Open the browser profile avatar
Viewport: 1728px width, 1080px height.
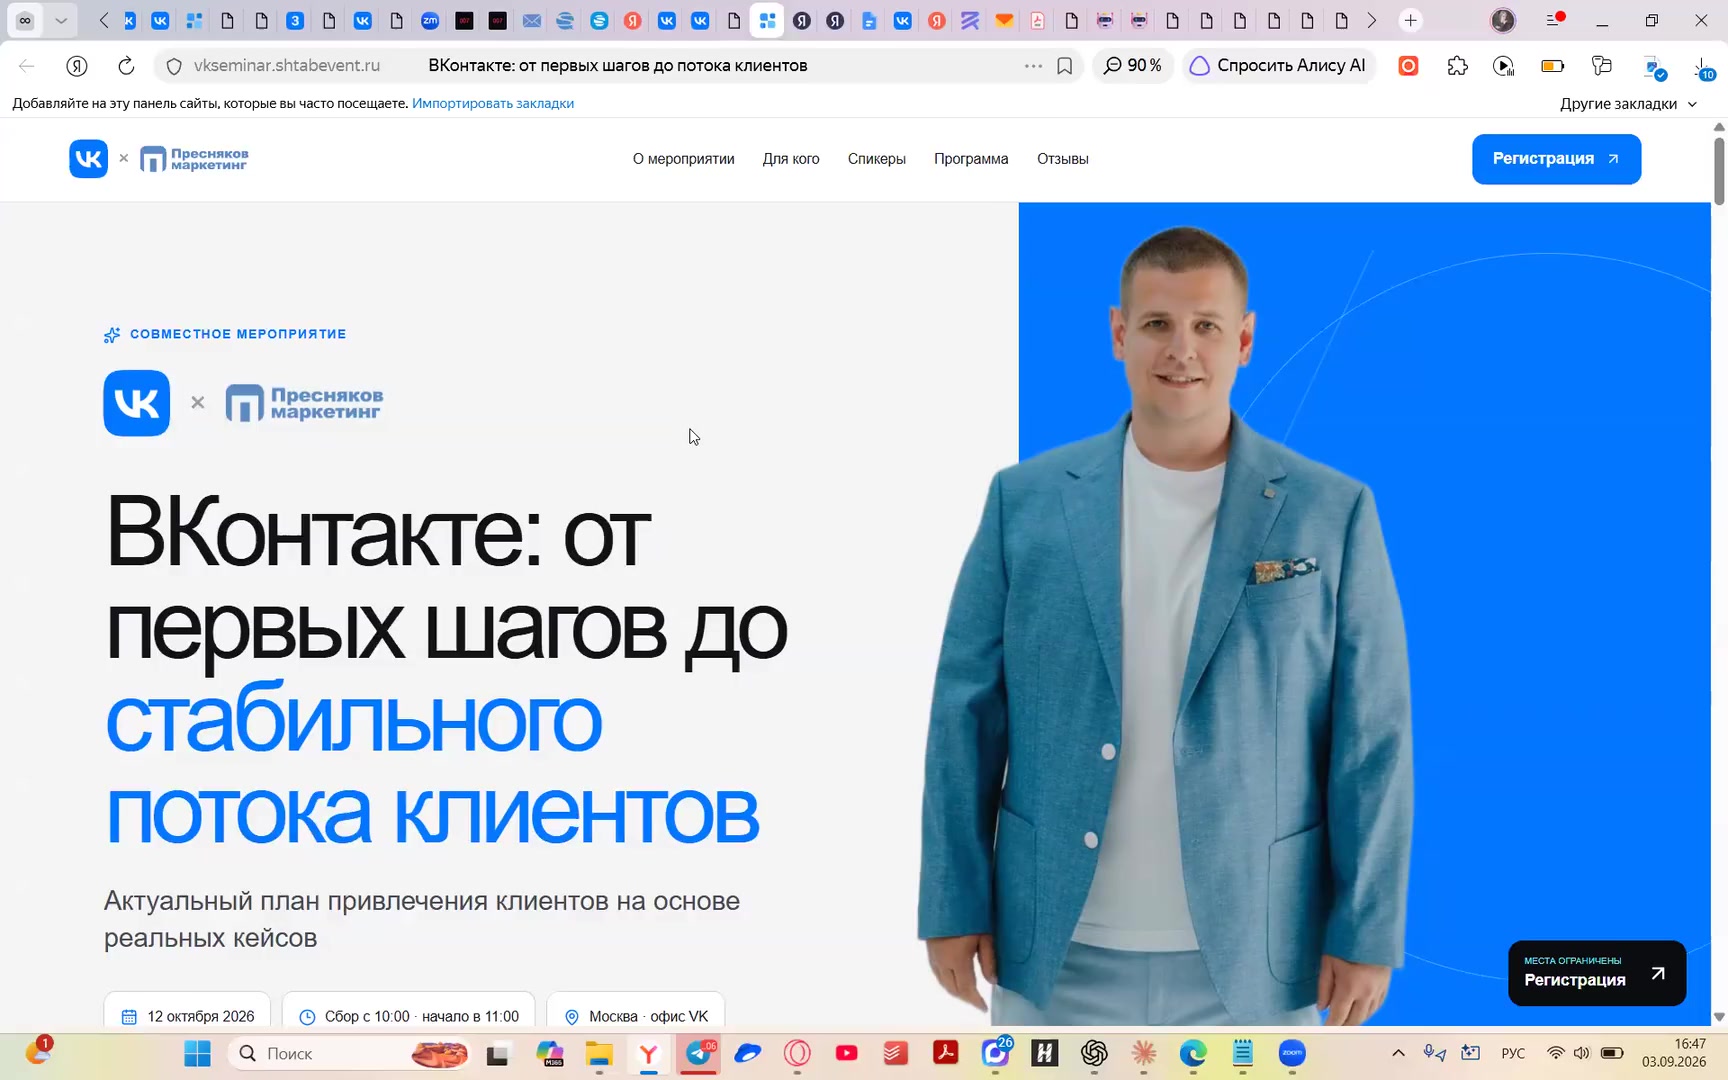1503,20
